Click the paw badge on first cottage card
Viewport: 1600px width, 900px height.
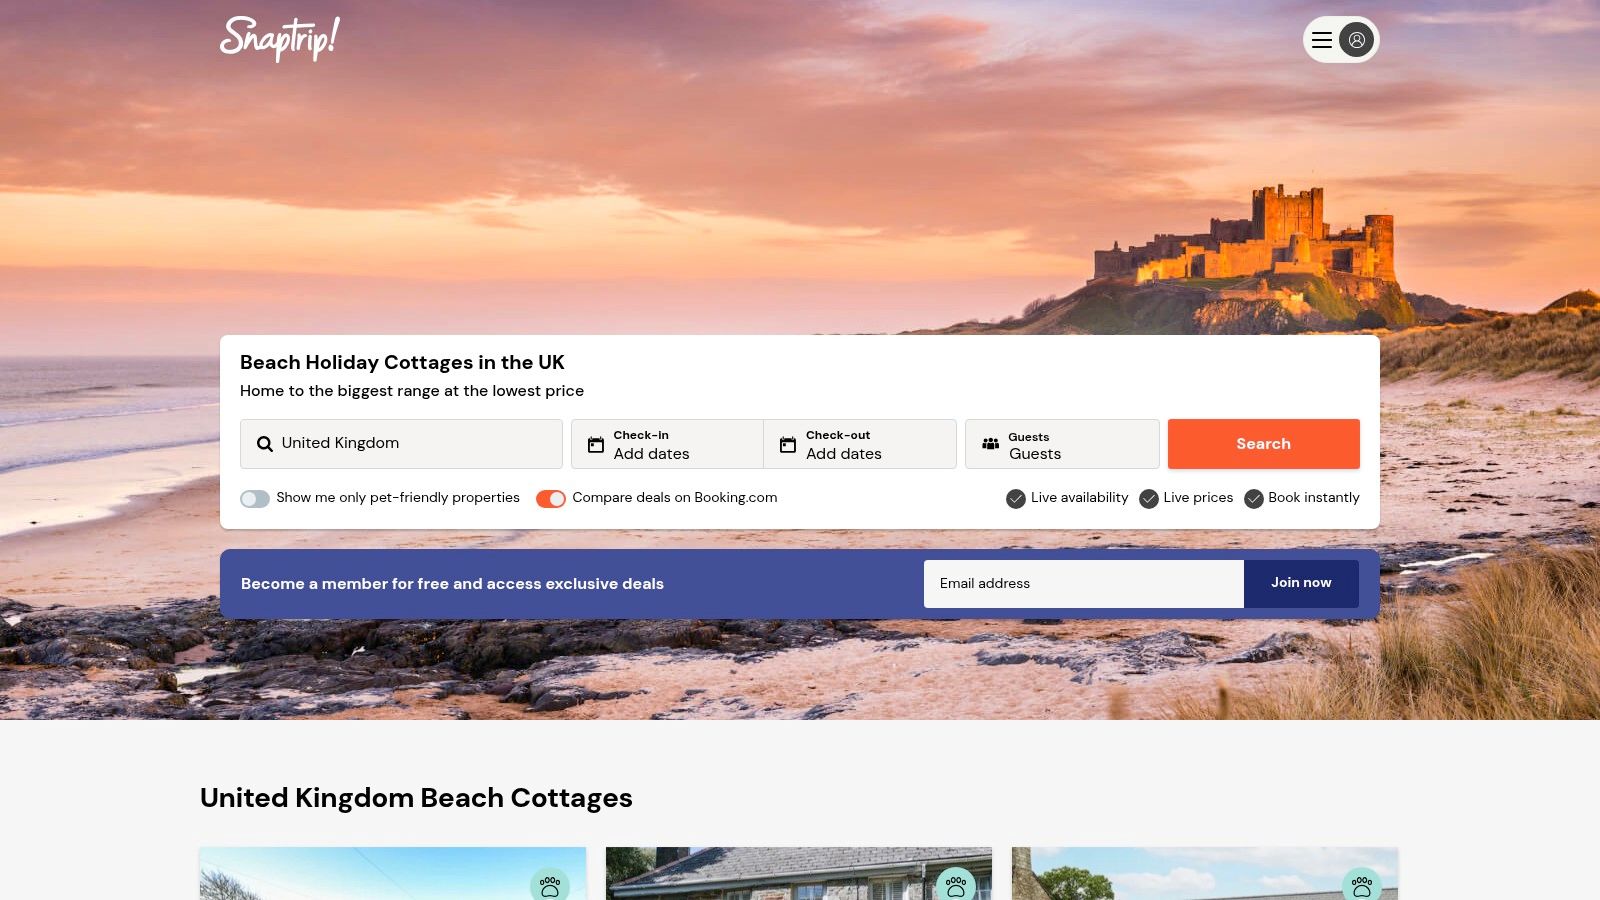(x=550, y=886)
